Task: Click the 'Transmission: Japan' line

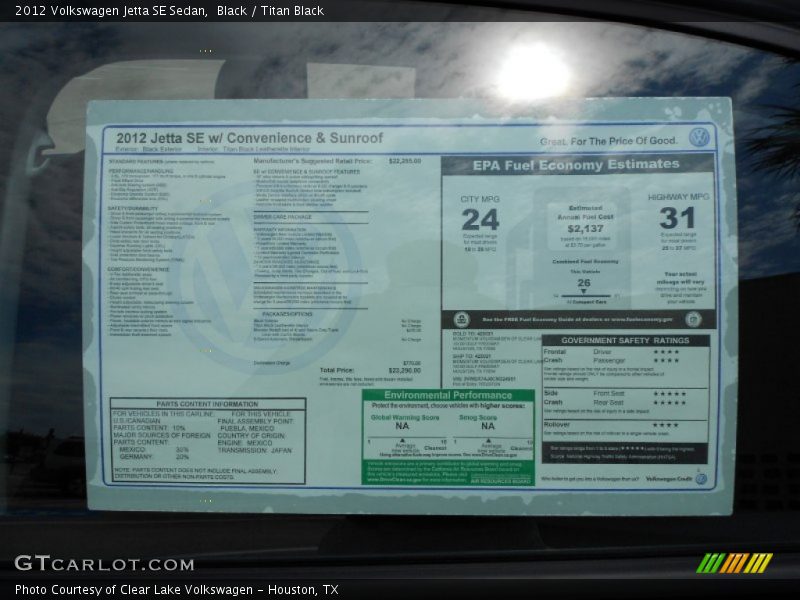Action: coord(255,451)
